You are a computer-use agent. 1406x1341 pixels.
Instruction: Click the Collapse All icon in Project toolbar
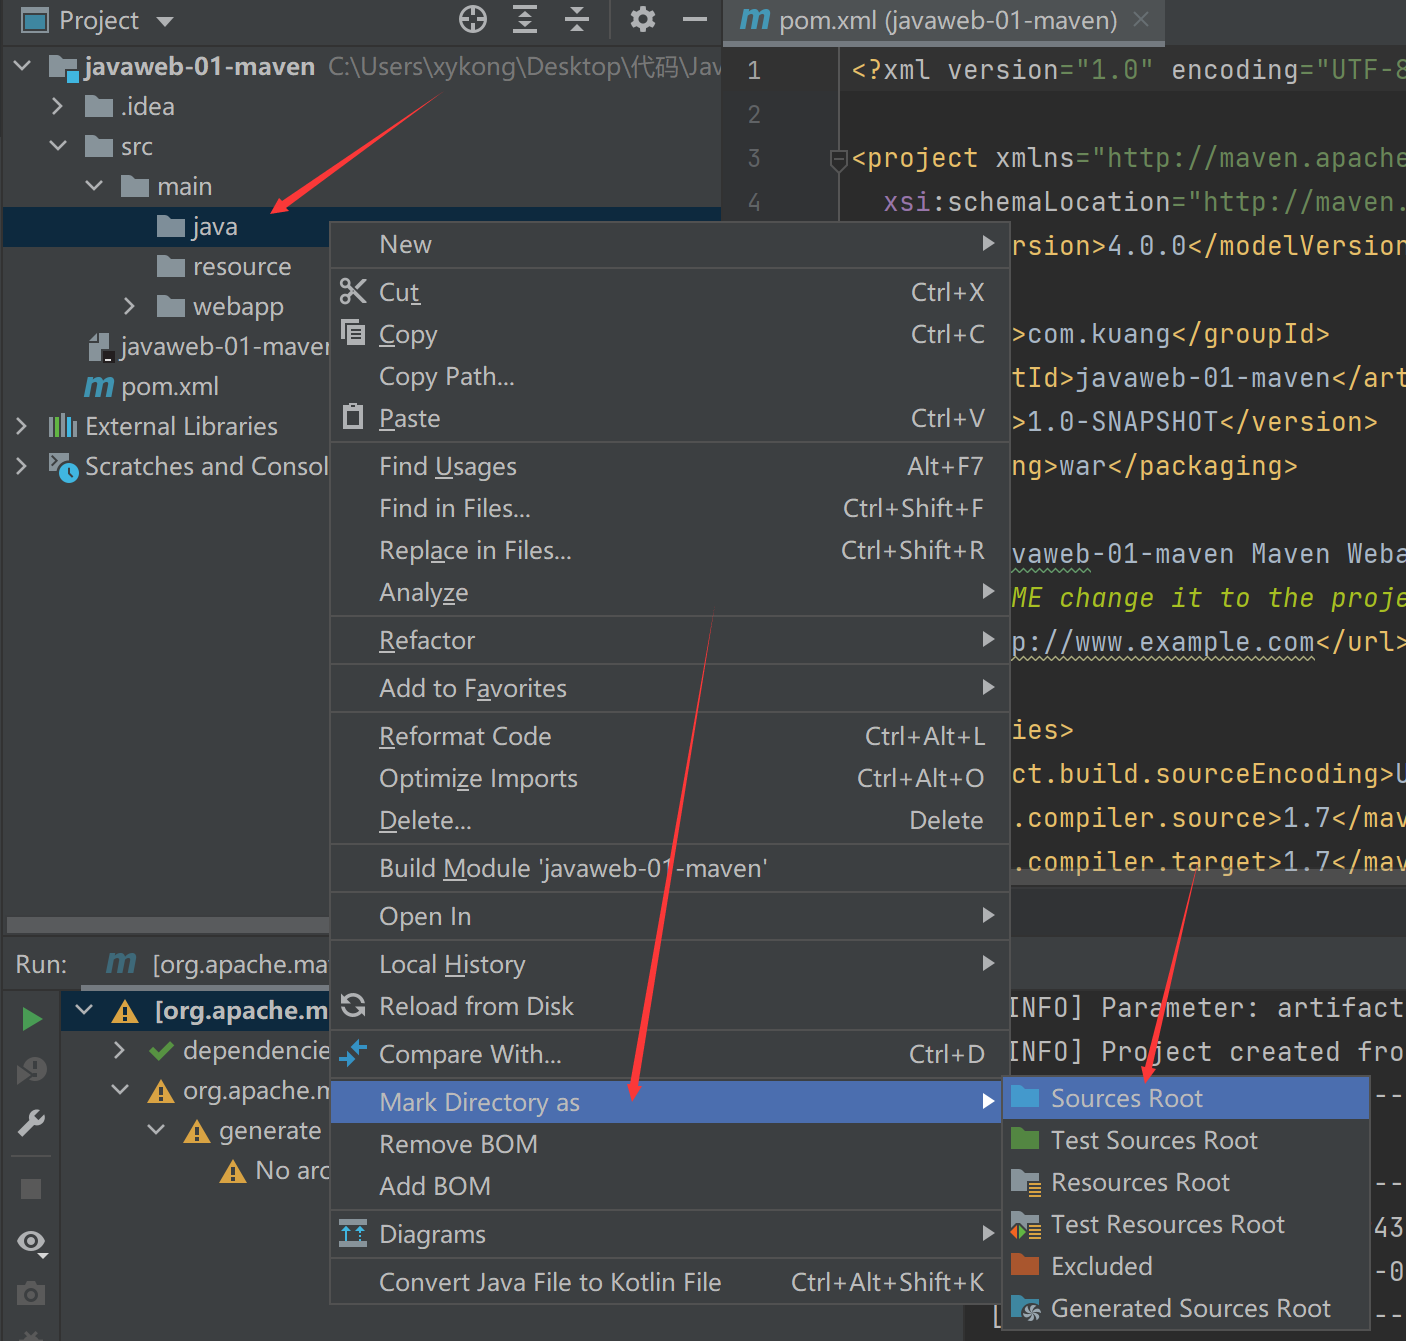point(577,19)
